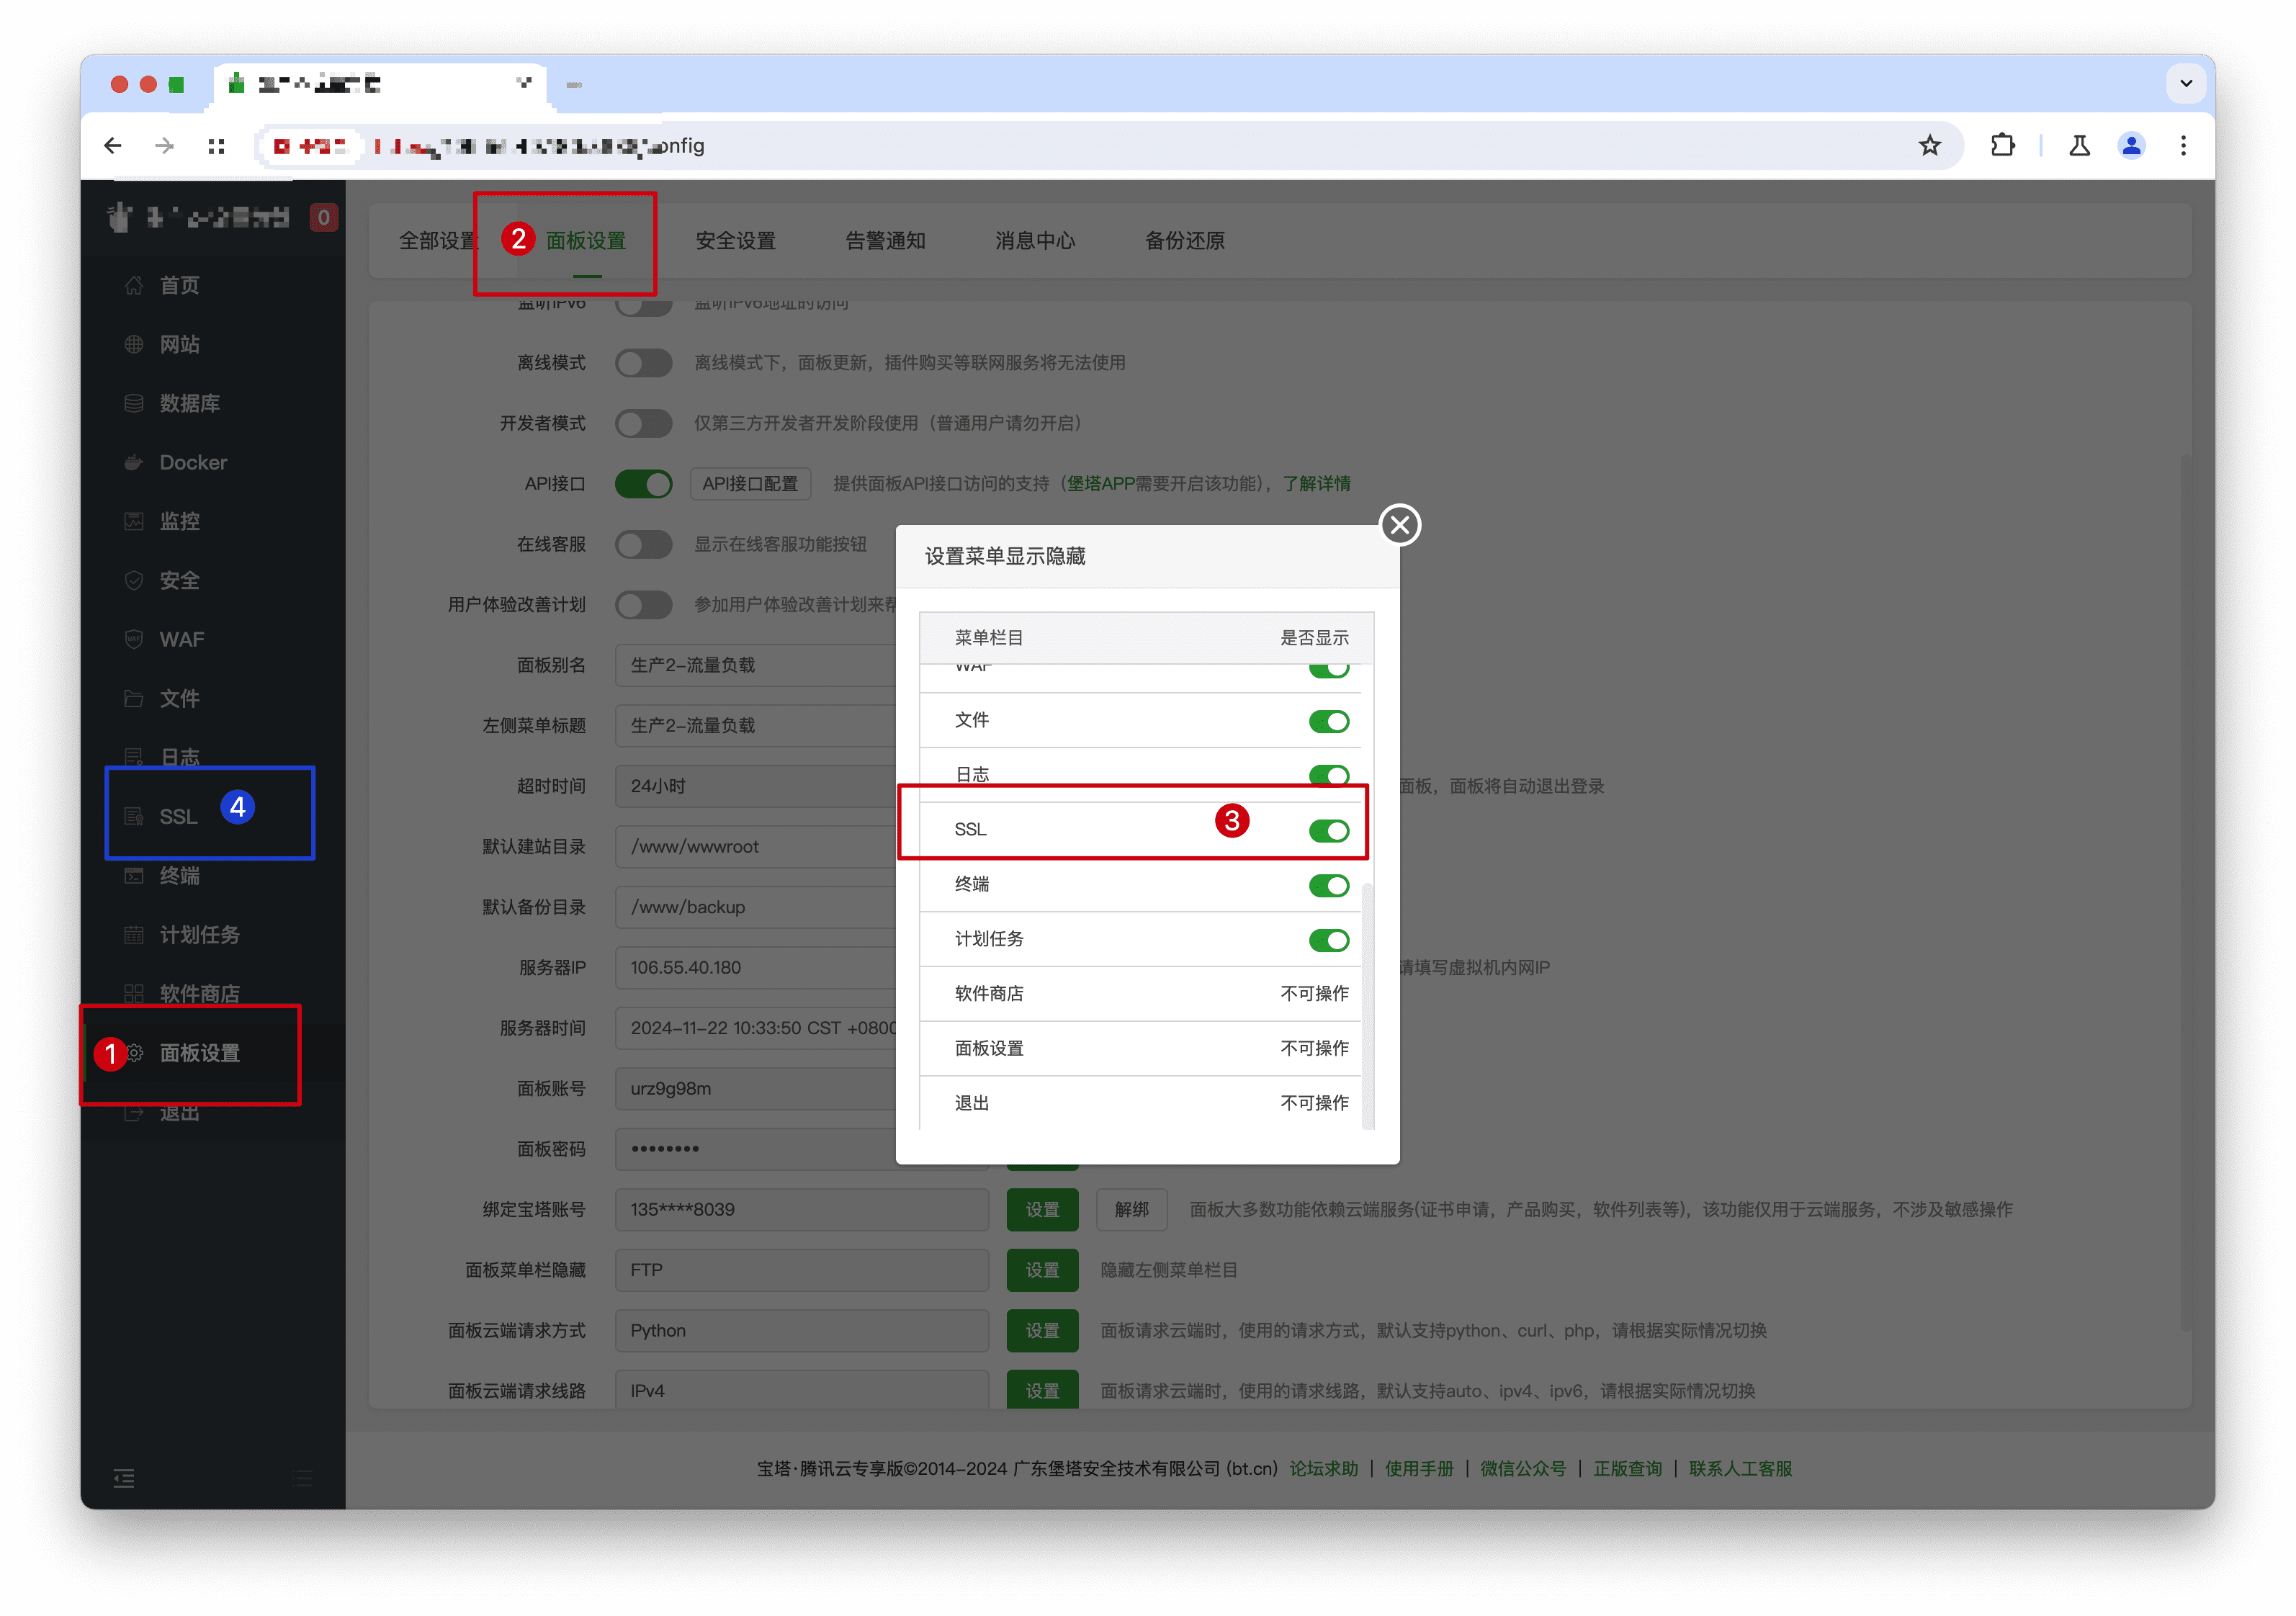The height and width of the screenshot is (1616, 2296).
Task: Click 设置 button for 面板菜单栏隐藏
Action: pyautogui.click(x=1042, y=1270)
